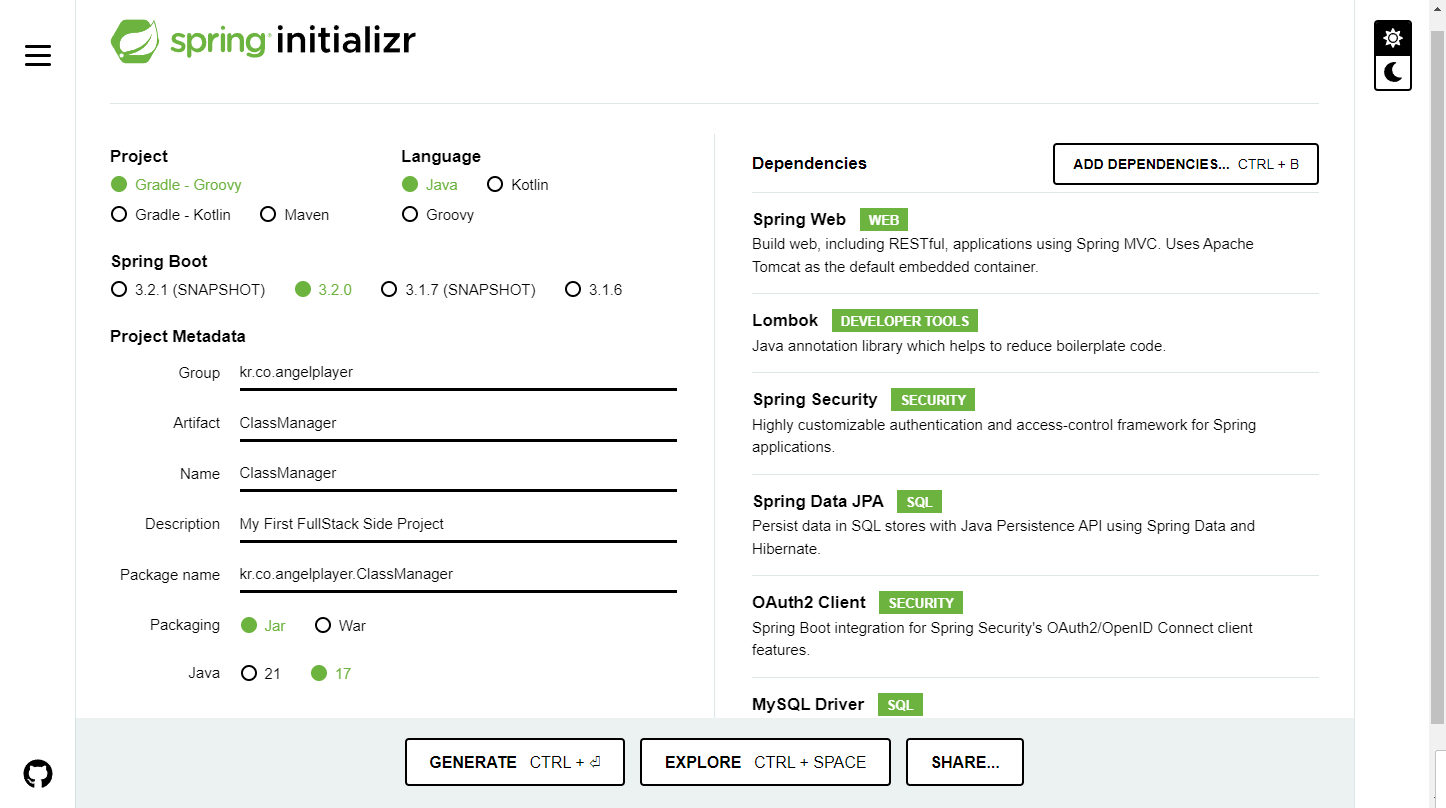Click SQL tag beside MySQL Driver
Image resolution: width=1446 pixels, height=808 pixels.
[901, 705]
